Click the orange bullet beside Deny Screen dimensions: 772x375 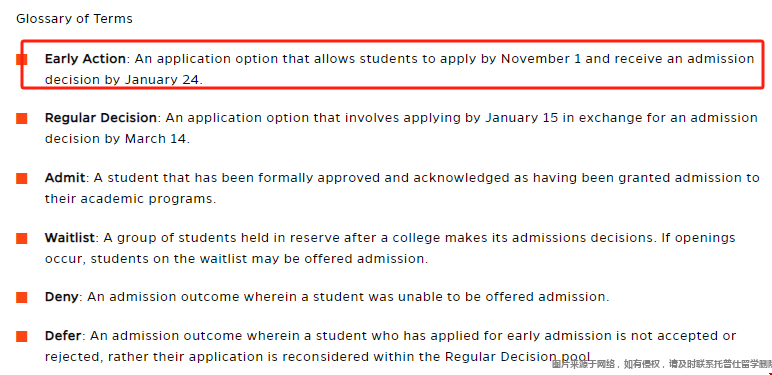tap(22, 298)
